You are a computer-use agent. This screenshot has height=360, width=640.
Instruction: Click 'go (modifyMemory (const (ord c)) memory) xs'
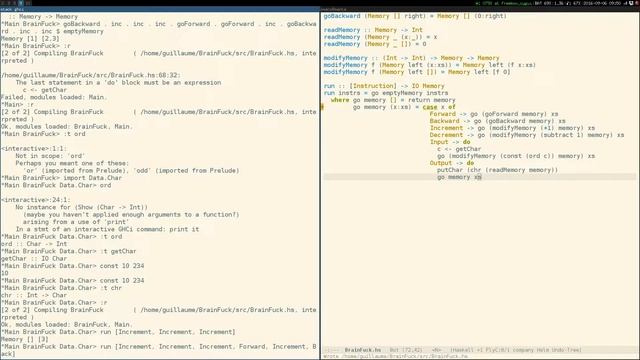point(516,156)
